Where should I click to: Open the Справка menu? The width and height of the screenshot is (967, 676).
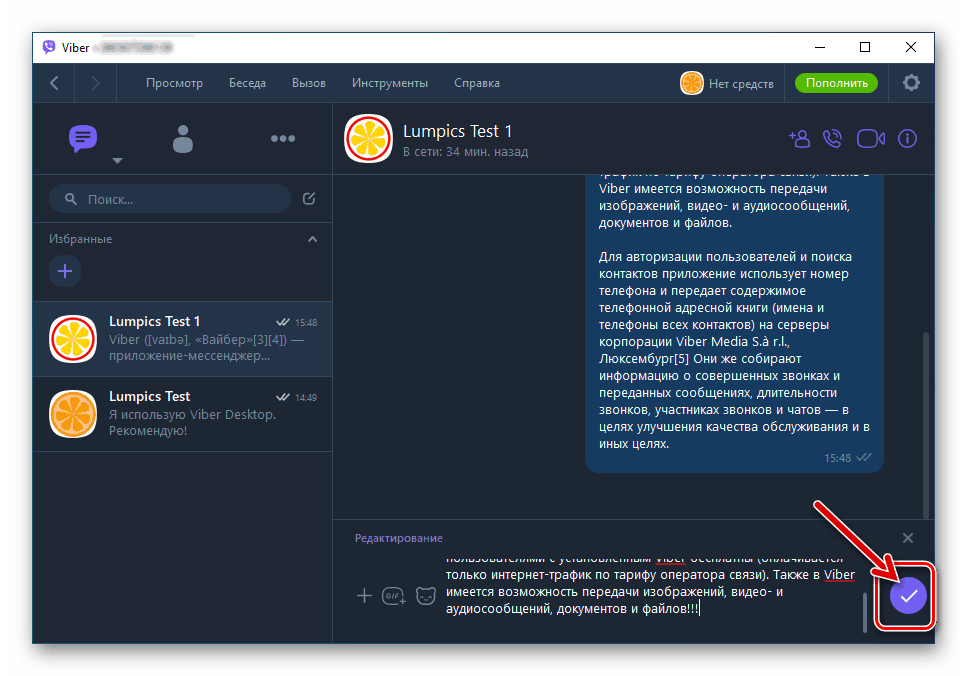pyautogui.click(x=477, y=83)
